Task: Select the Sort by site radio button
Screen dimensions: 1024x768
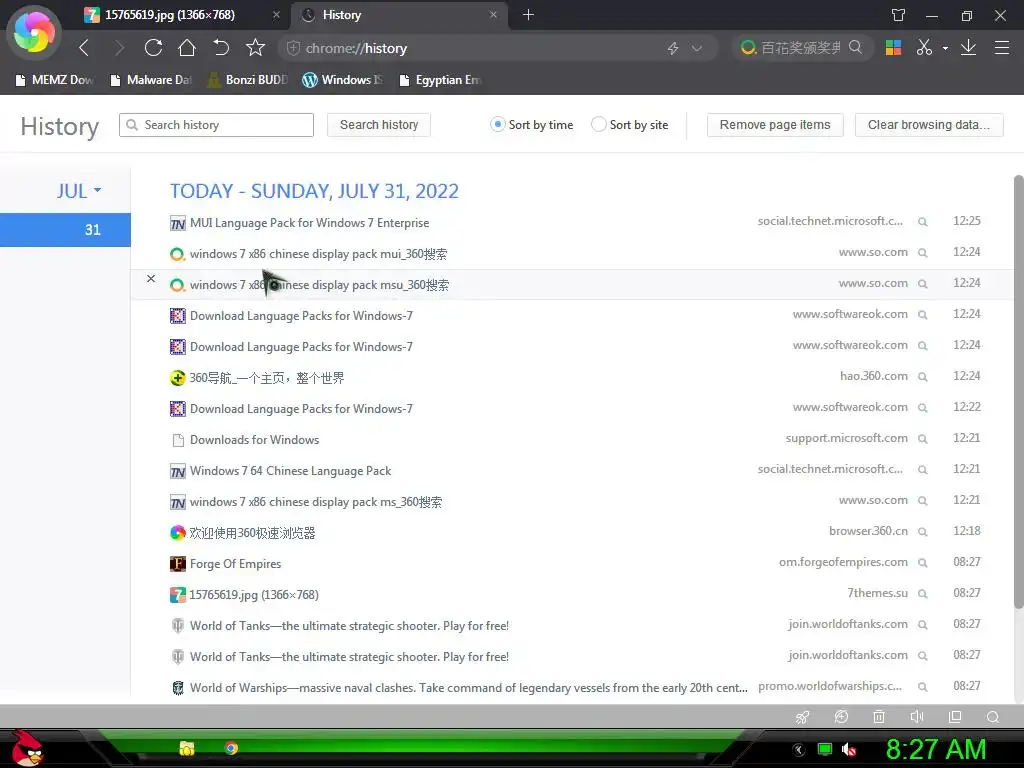Action: 598,124
